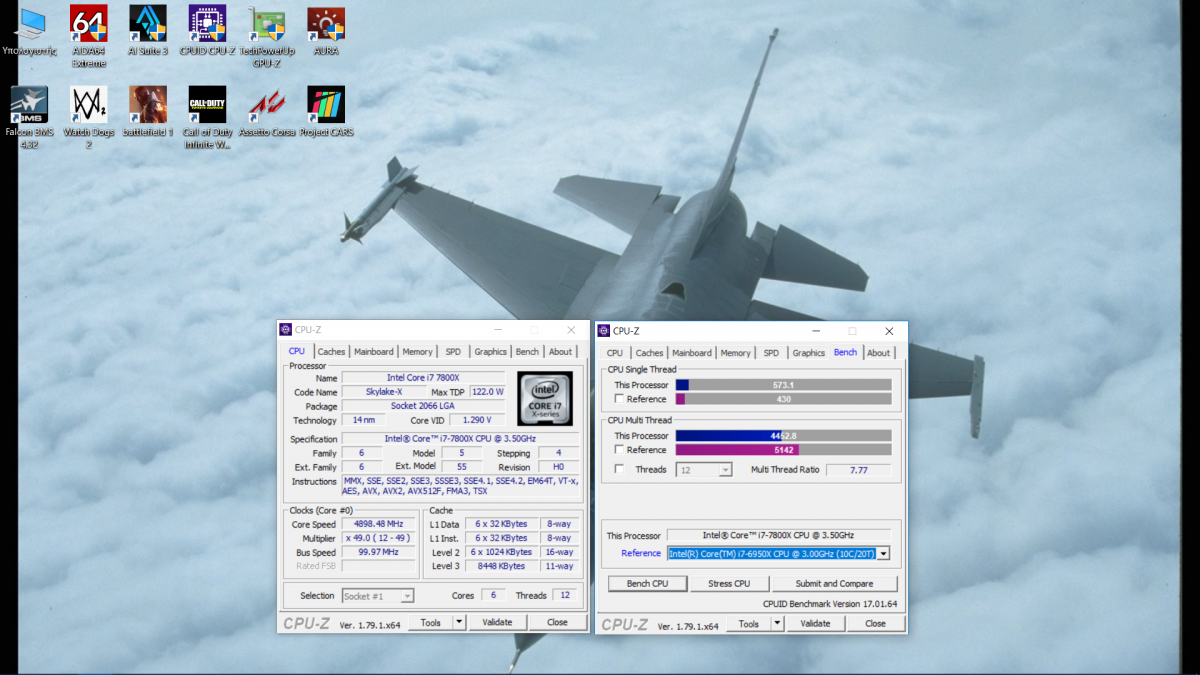The image size is (1200, 675).
Task: Click Validate in the CPU-Z Bench window
Action: point(815,623)
